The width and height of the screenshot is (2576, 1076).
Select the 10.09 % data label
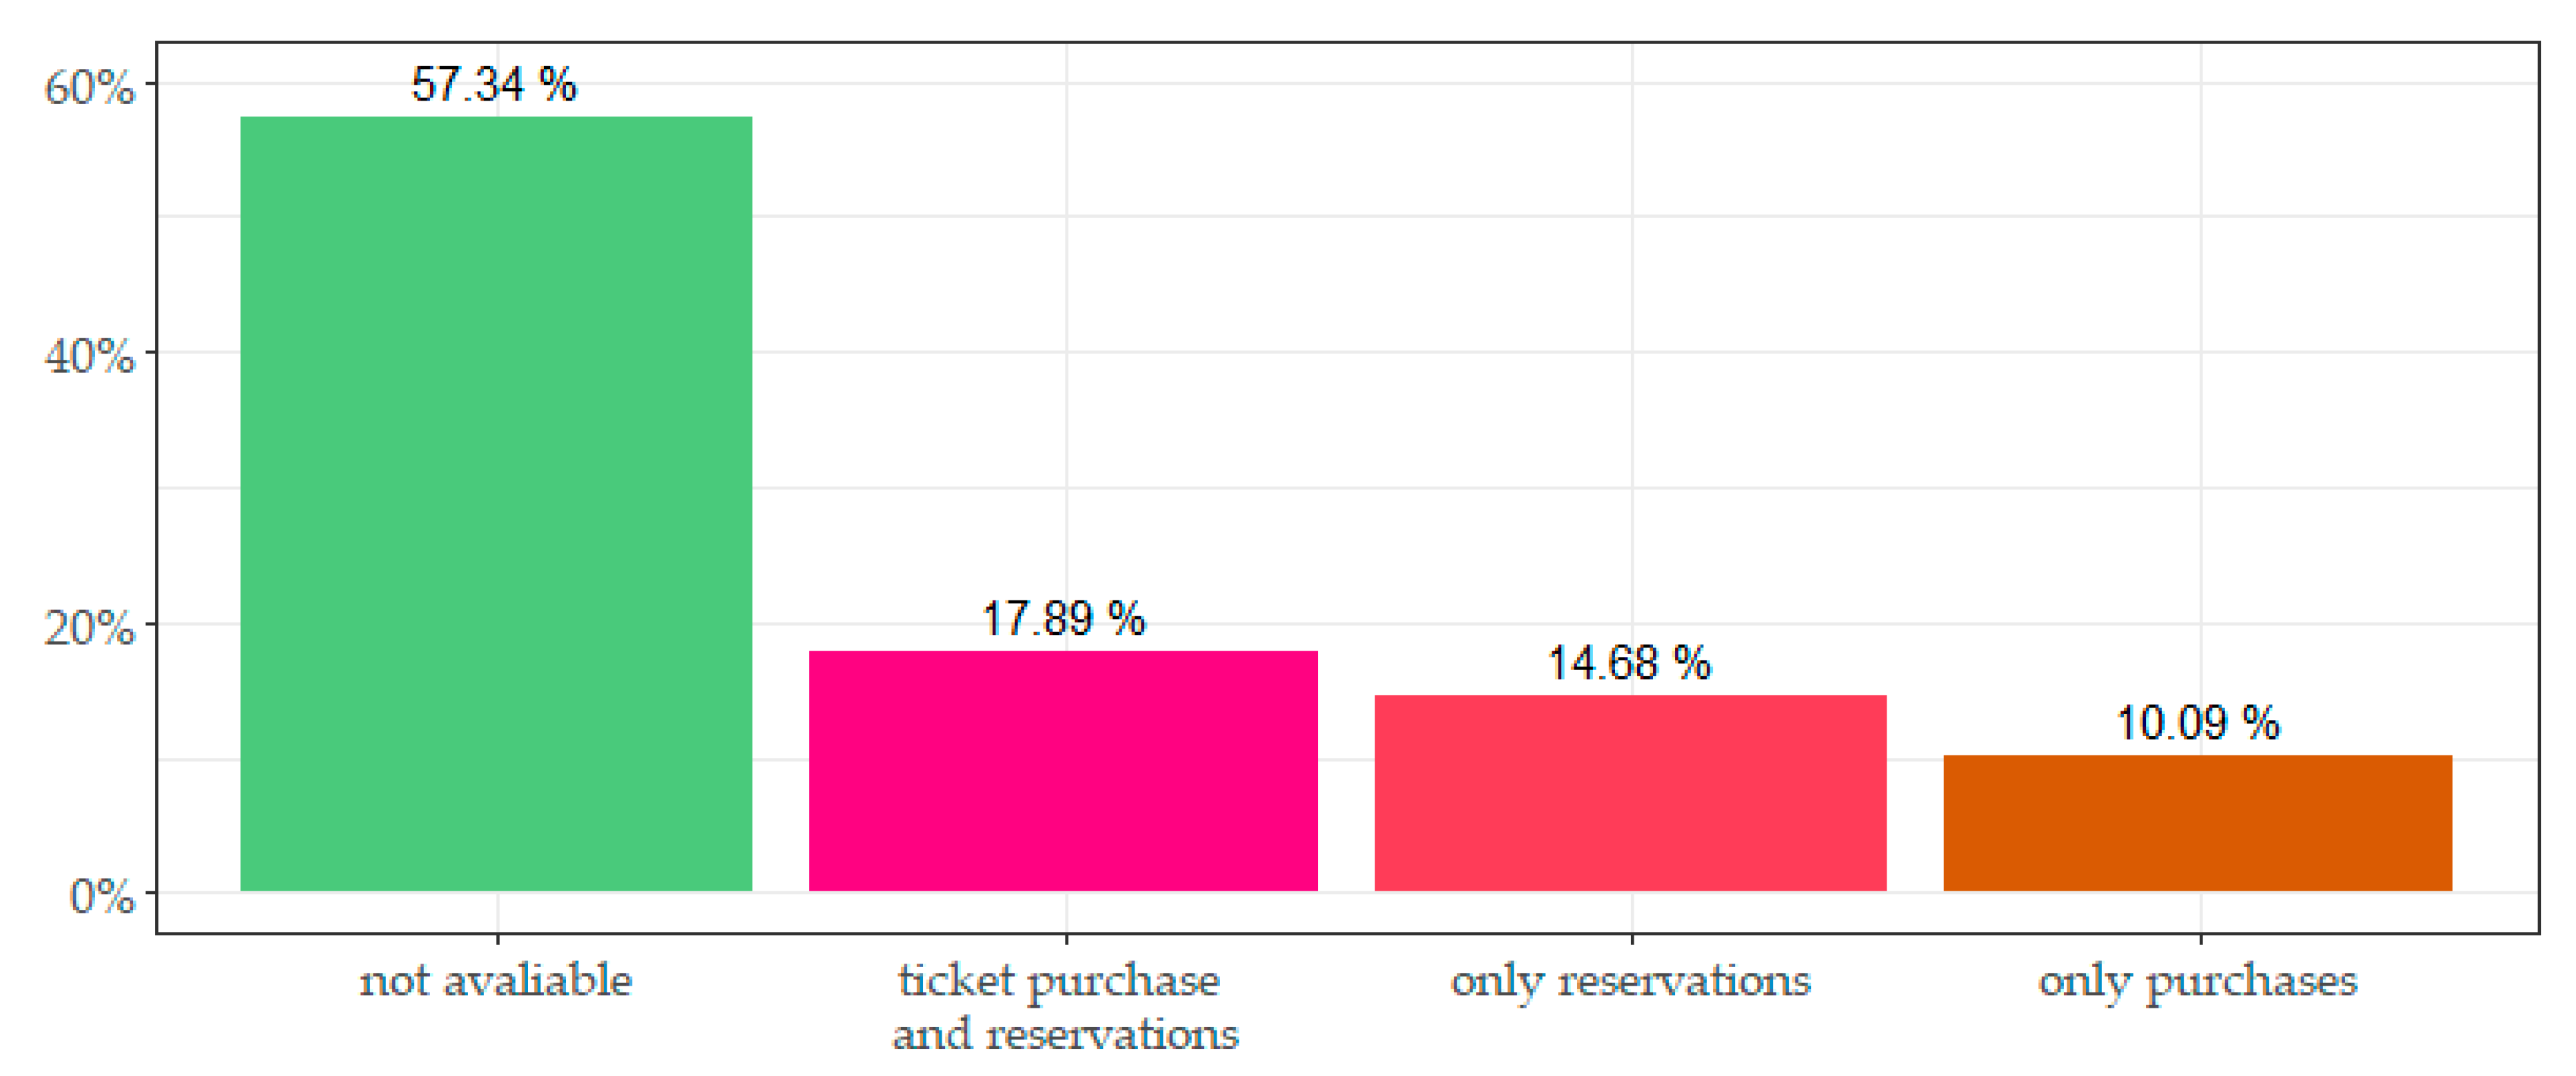pyautogui.click(x=2197, y=723)
